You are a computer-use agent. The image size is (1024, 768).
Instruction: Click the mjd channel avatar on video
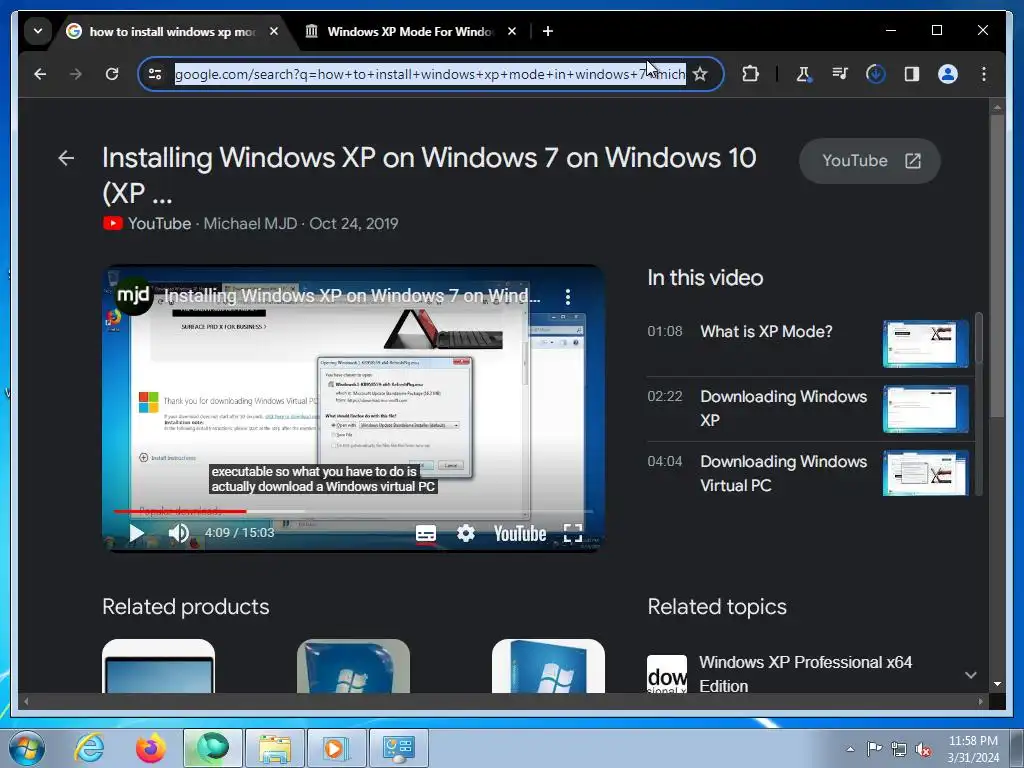point(134,295)
